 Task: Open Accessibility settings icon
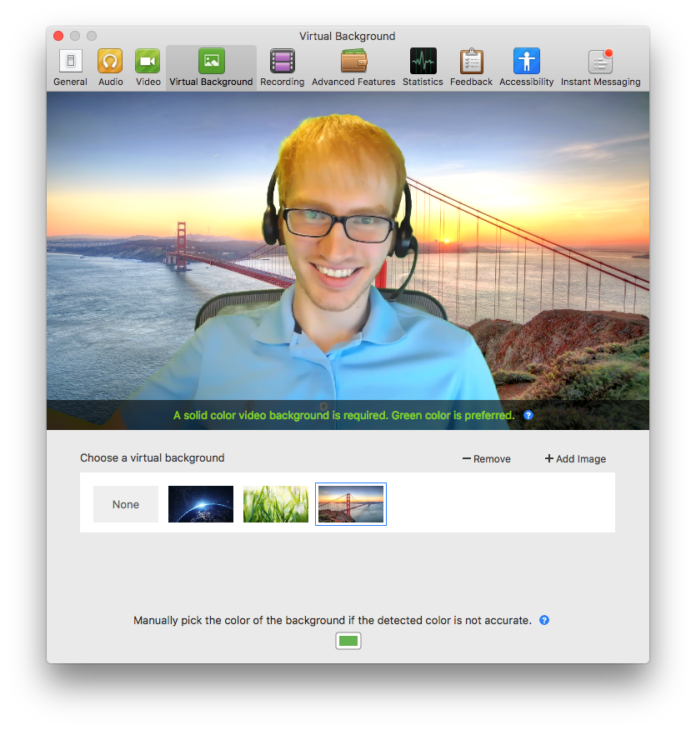(526, 62)
